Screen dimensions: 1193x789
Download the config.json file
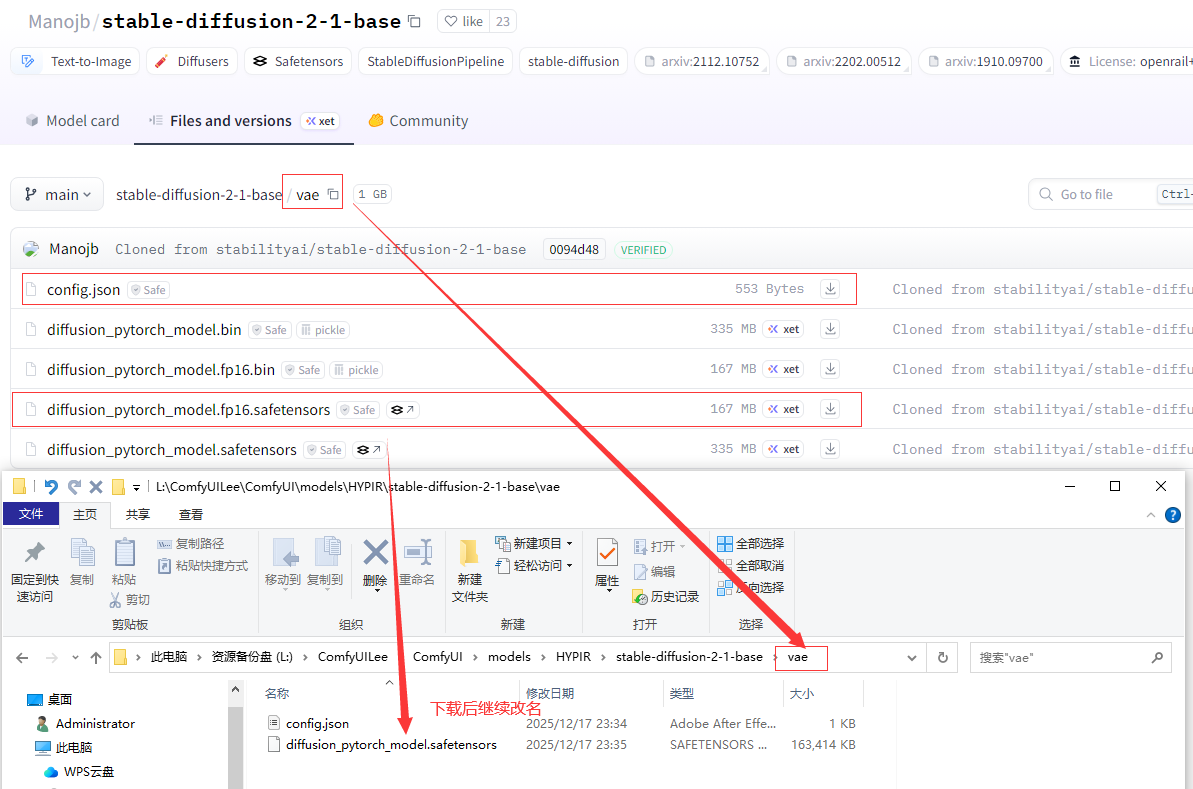click(x=829, y=289)
